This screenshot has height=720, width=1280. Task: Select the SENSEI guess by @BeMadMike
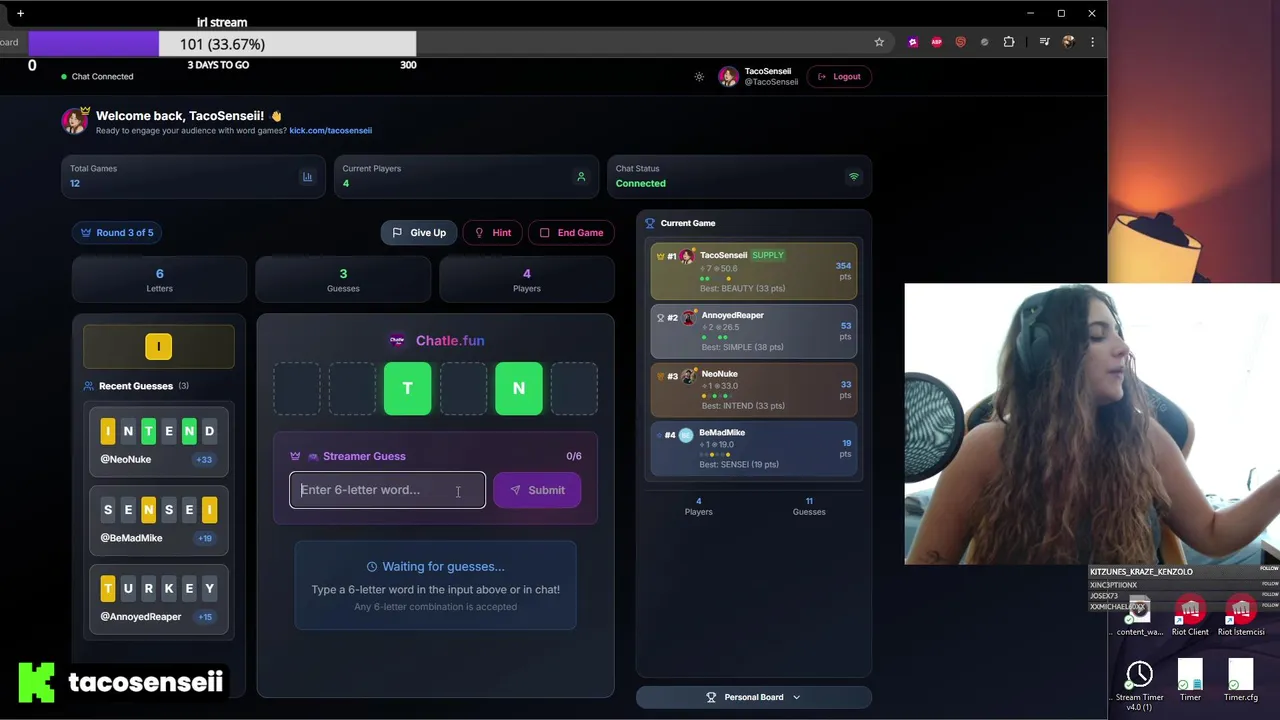(x=159, y=520)
